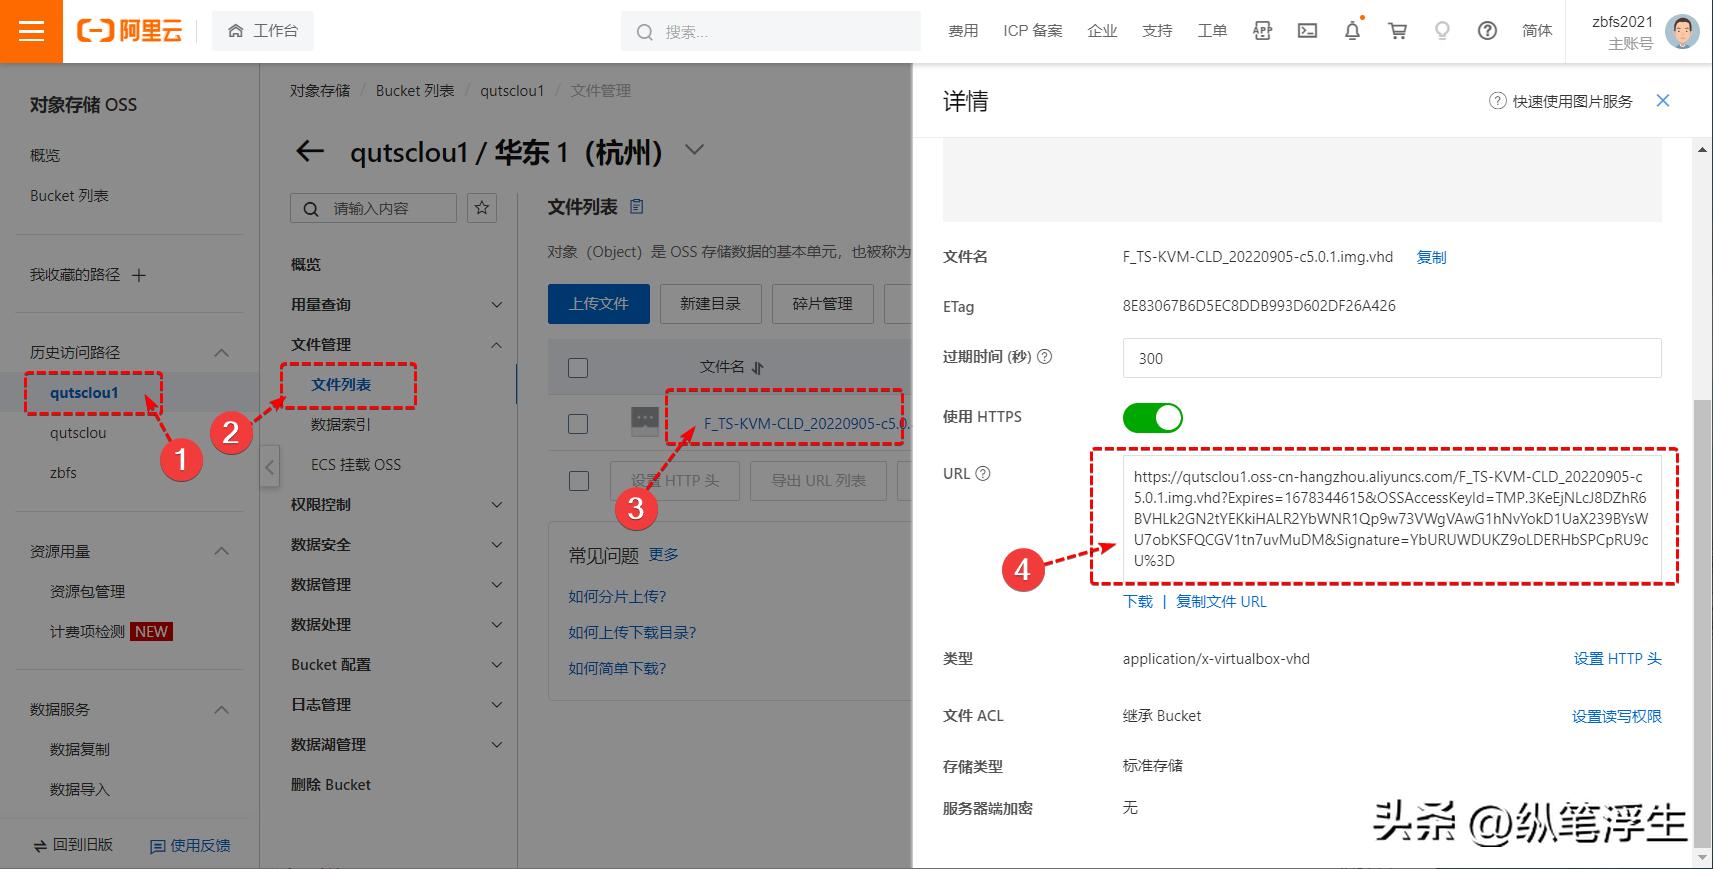Click the zbfs2021 user avatar
This screenshot has width=1713, height=869.
1682,31
